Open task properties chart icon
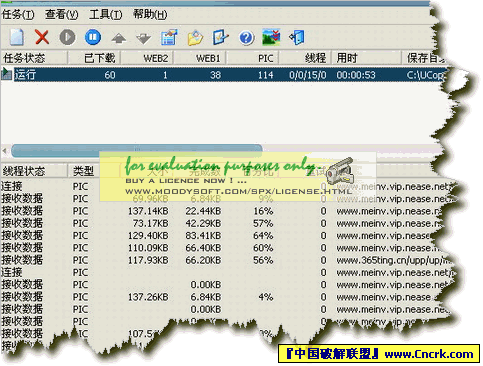The height and width of the screenshot is (366, 483). point(169,37)
